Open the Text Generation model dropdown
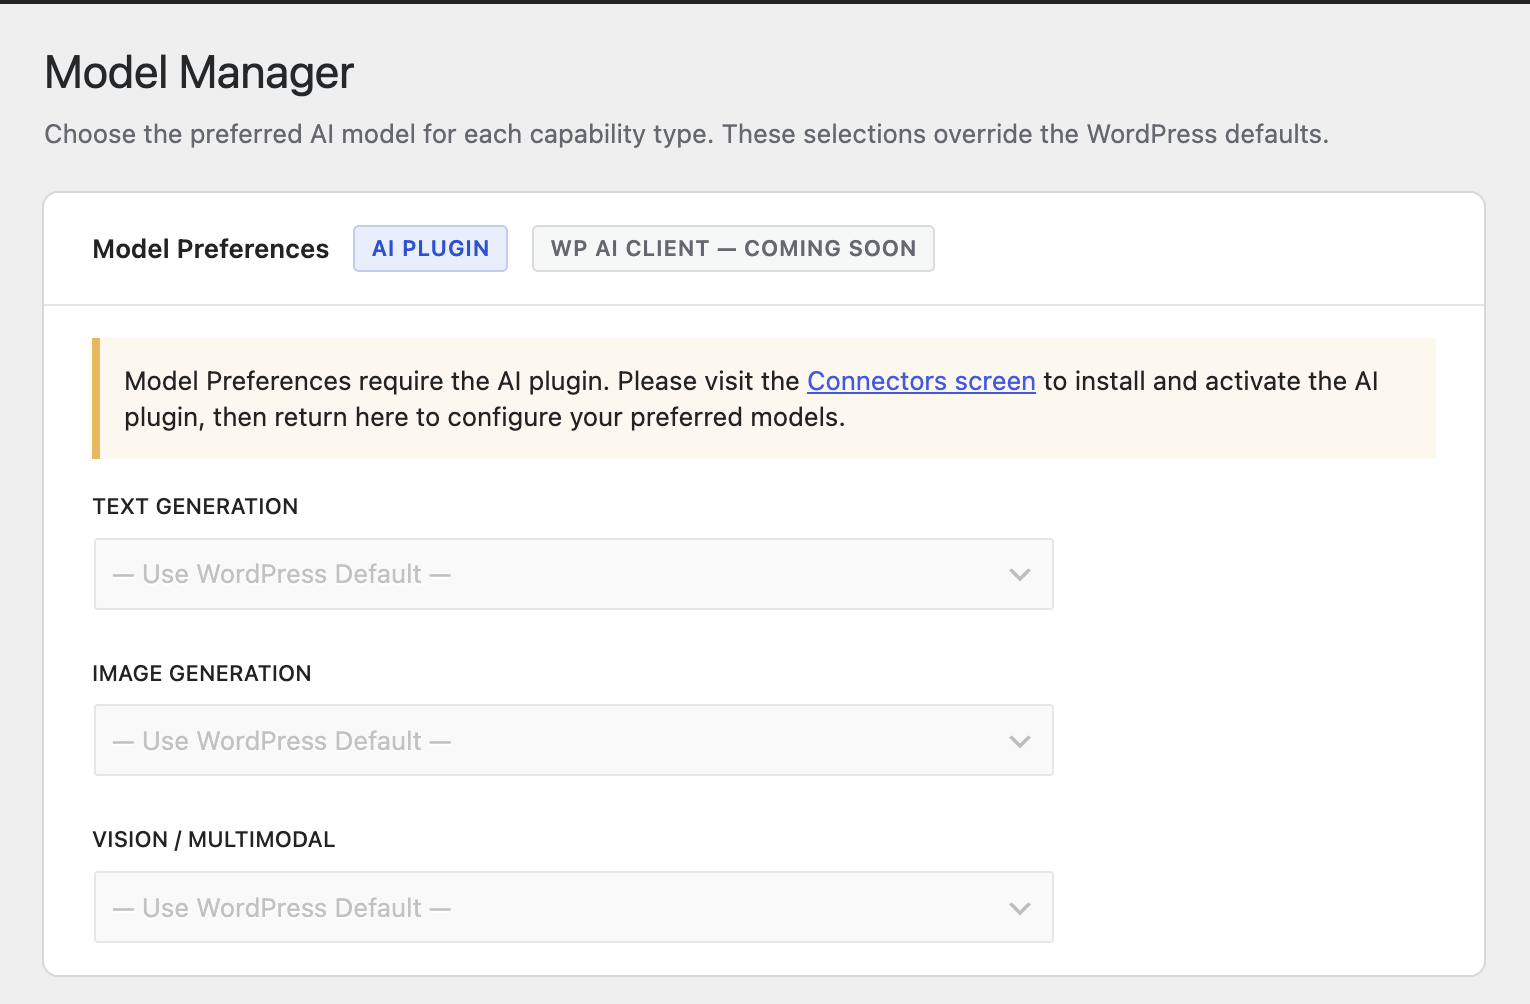This screenshot has height=1004, width=1530. [574, 574]
